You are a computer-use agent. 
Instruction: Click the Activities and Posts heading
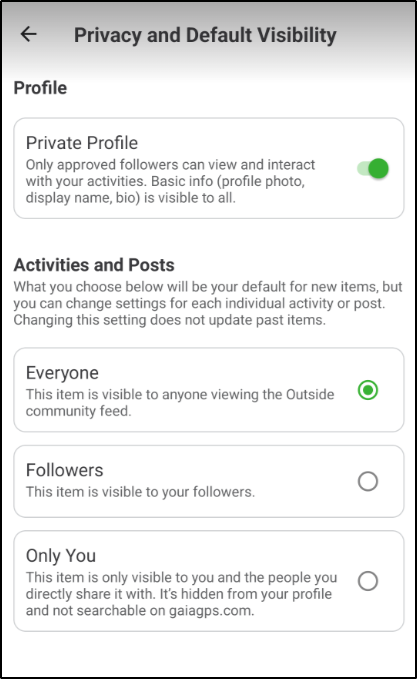[x=94, y=265]
